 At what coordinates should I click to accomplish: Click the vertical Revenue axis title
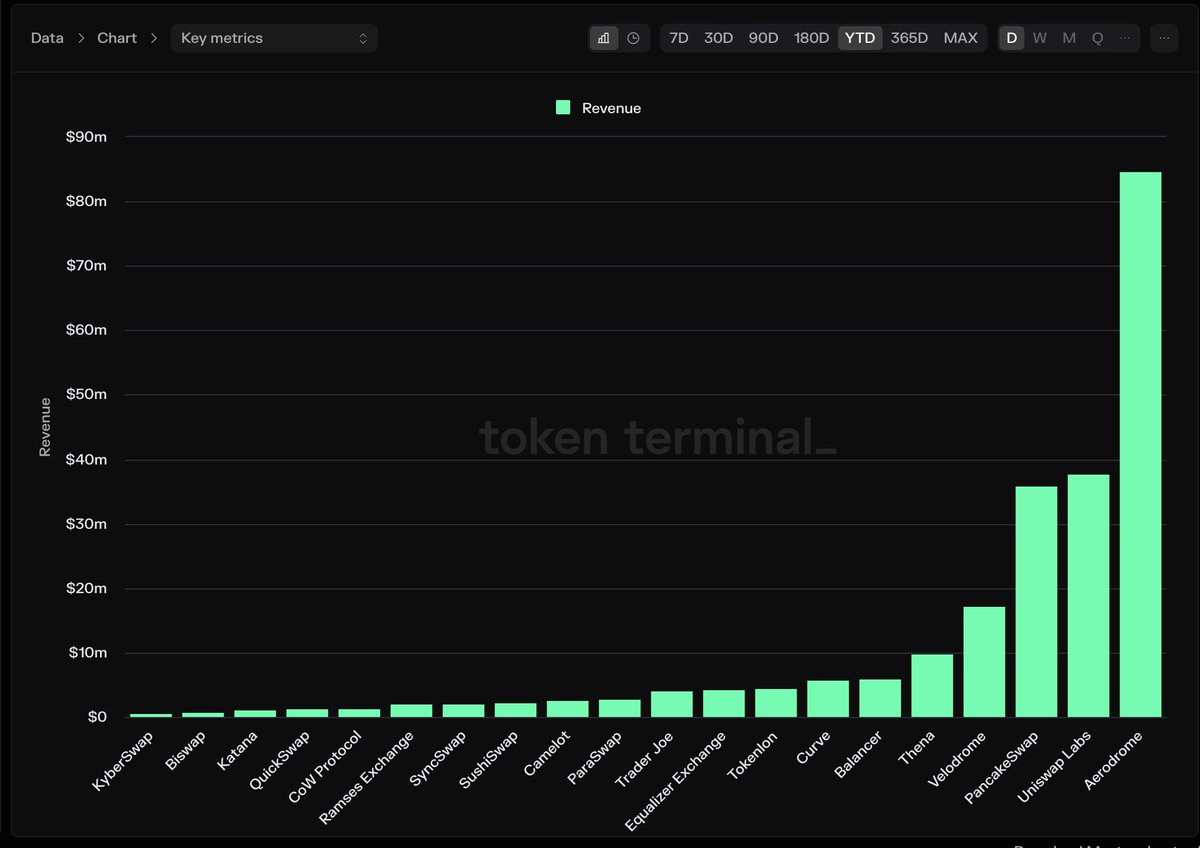point(45,427)
